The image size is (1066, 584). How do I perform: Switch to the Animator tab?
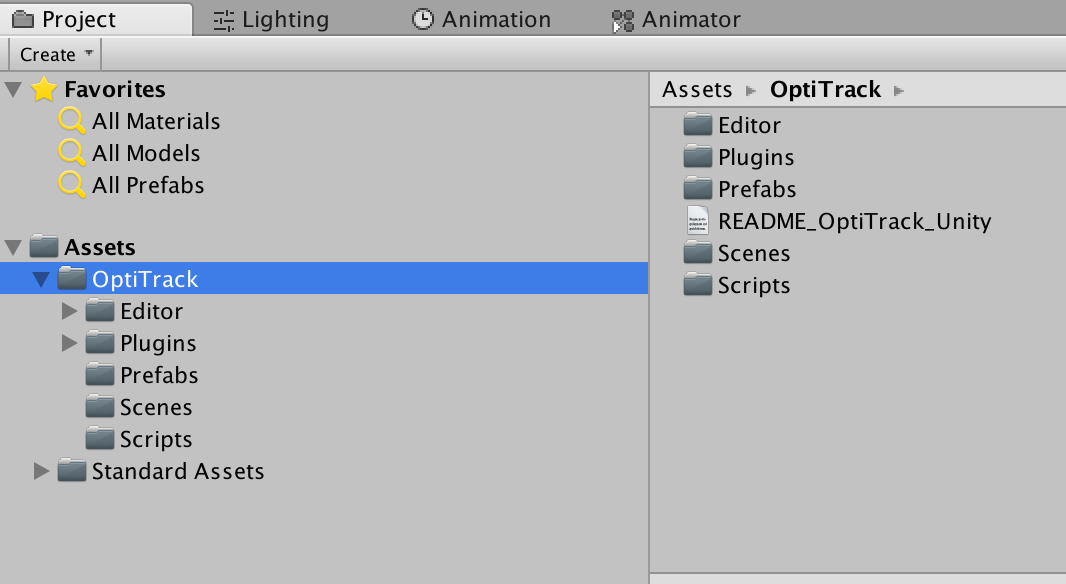[690, 18]
